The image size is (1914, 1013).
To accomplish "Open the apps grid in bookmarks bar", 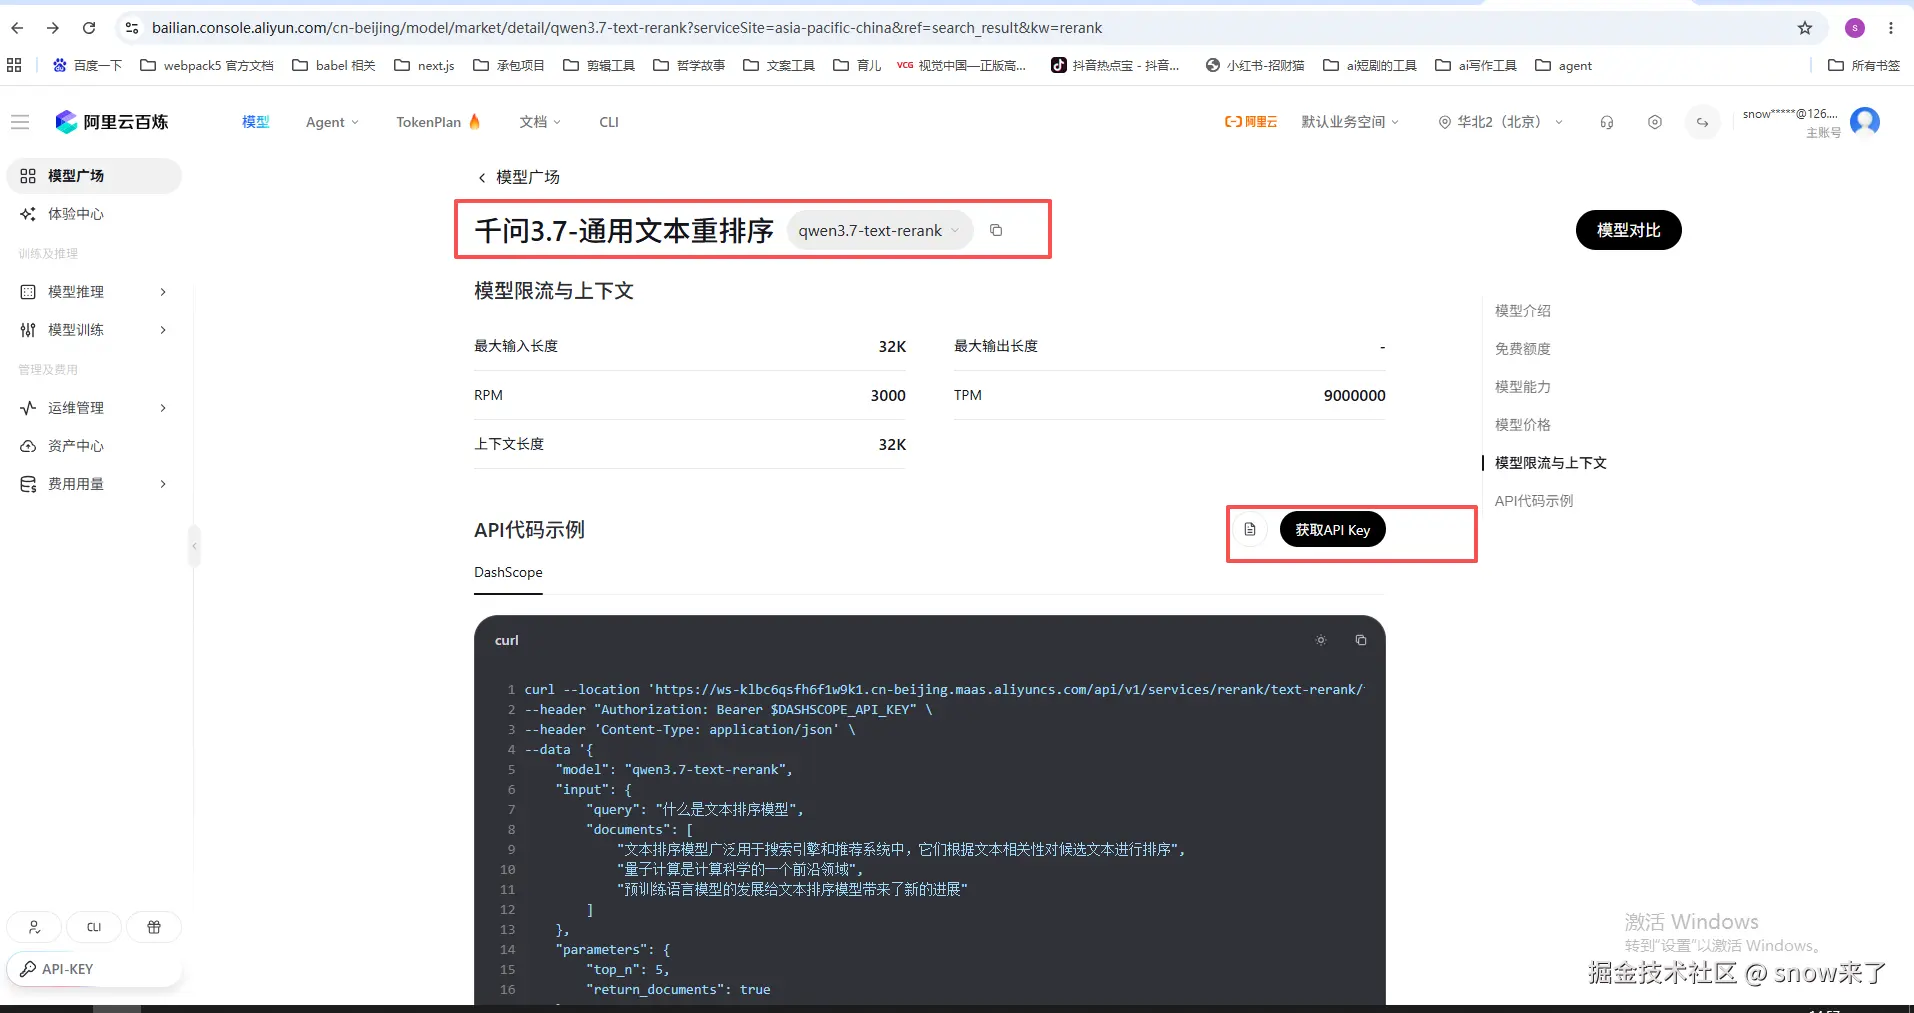I will (x=14, y=65).
